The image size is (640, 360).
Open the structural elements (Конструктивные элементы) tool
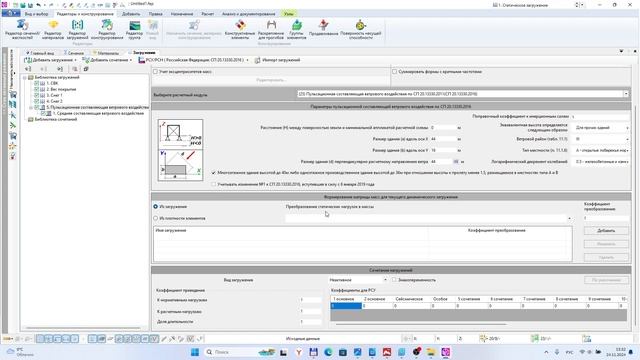click(x=240, y=30)
